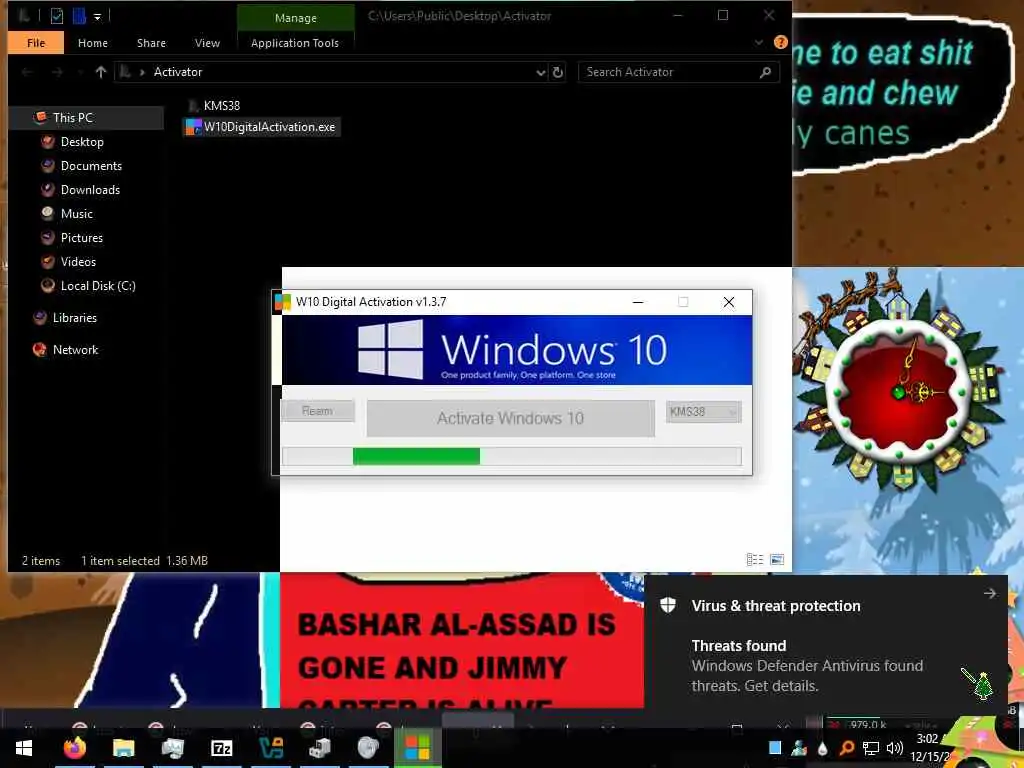
Task: Click the New folder quick access icon
Action: point(79,16)
